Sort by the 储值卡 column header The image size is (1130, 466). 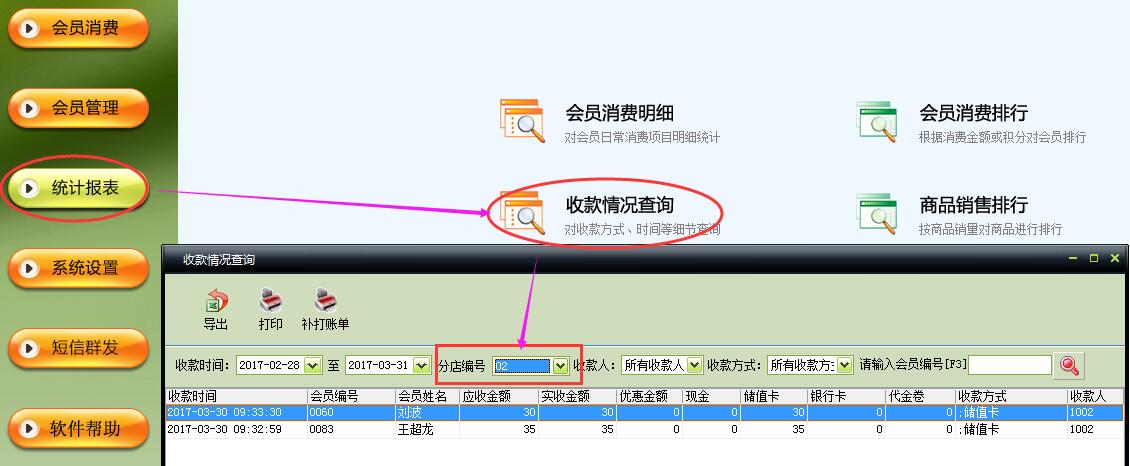pos(775,397)
